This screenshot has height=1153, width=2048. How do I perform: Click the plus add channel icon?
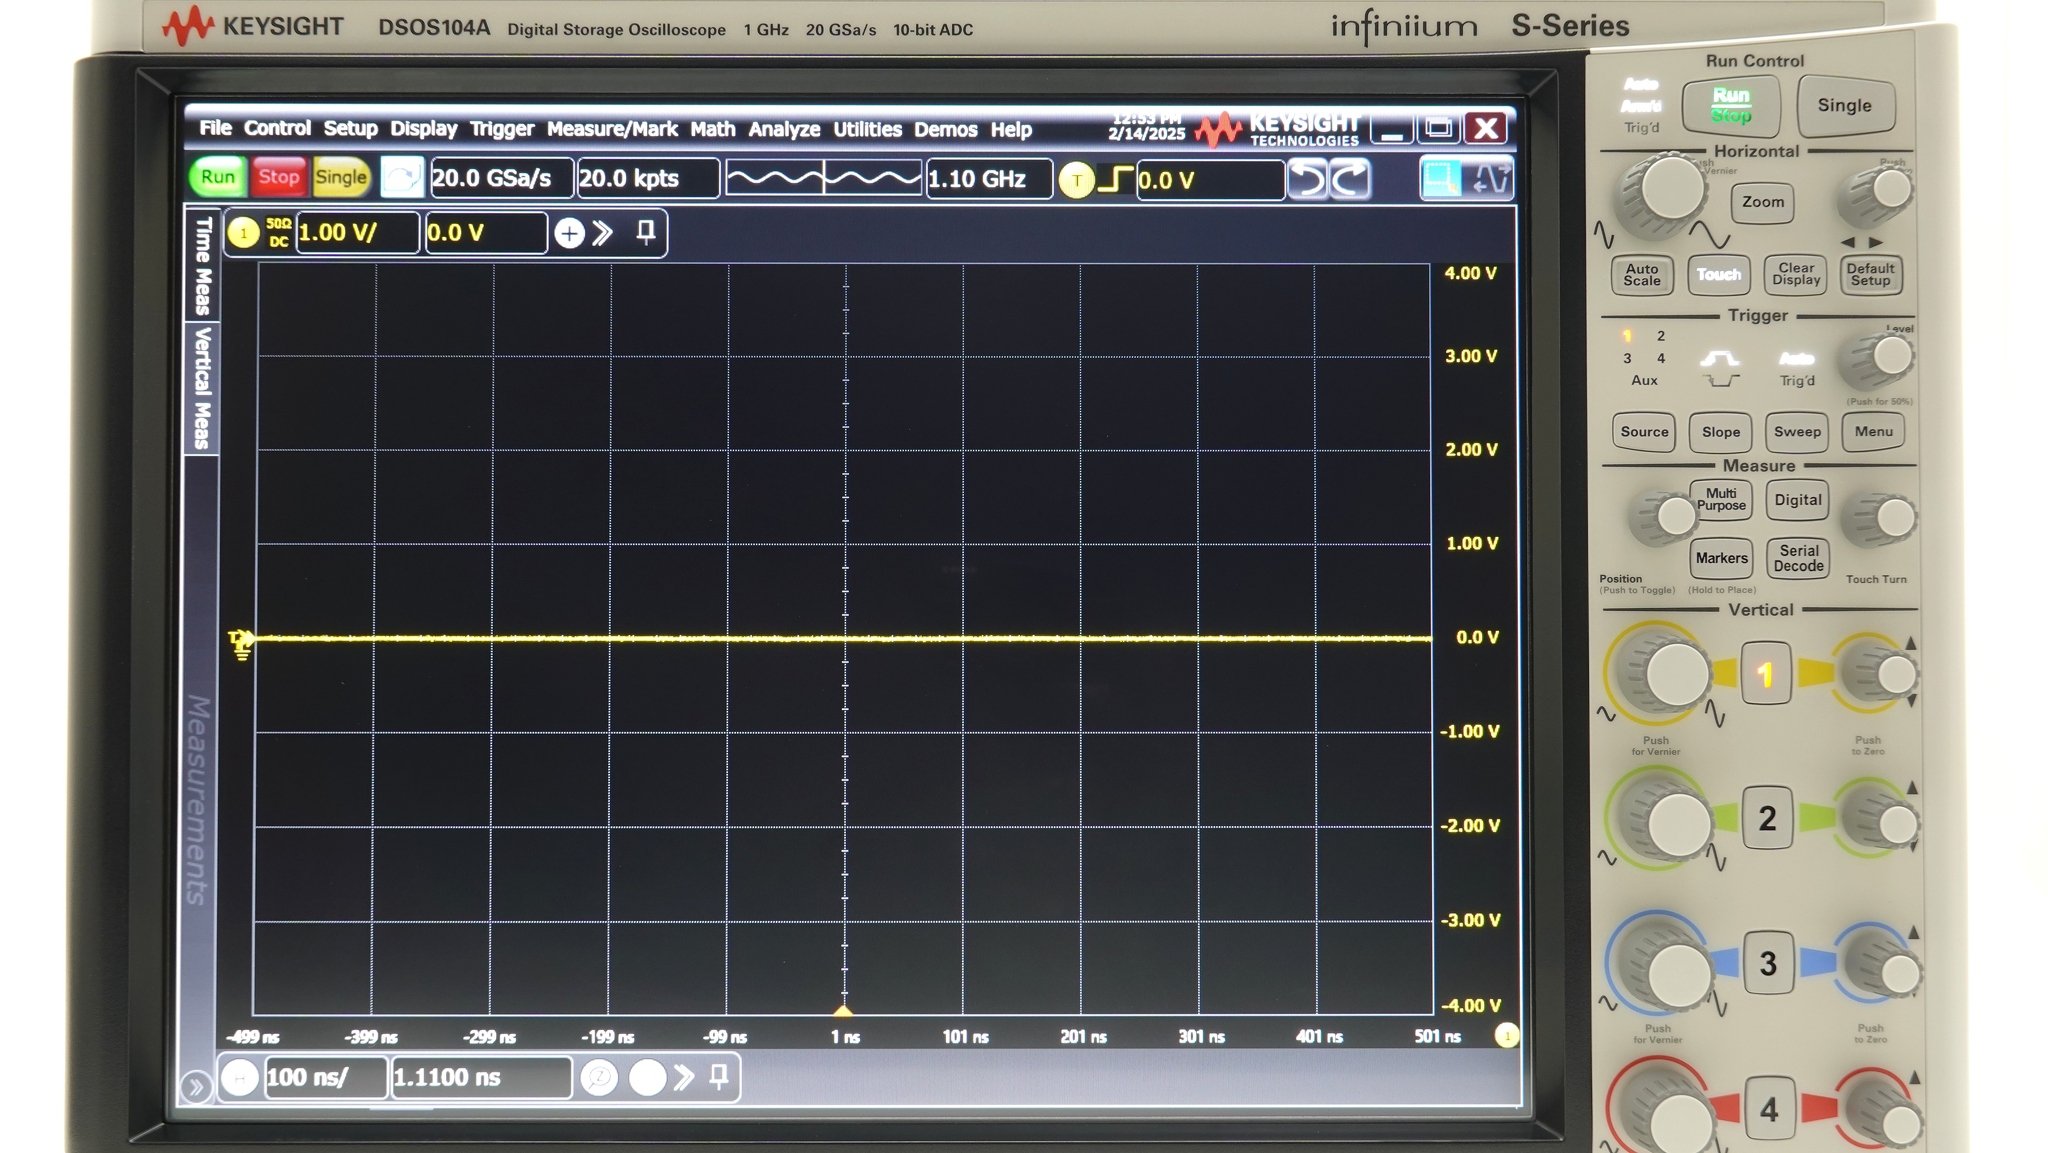(569, 233)
